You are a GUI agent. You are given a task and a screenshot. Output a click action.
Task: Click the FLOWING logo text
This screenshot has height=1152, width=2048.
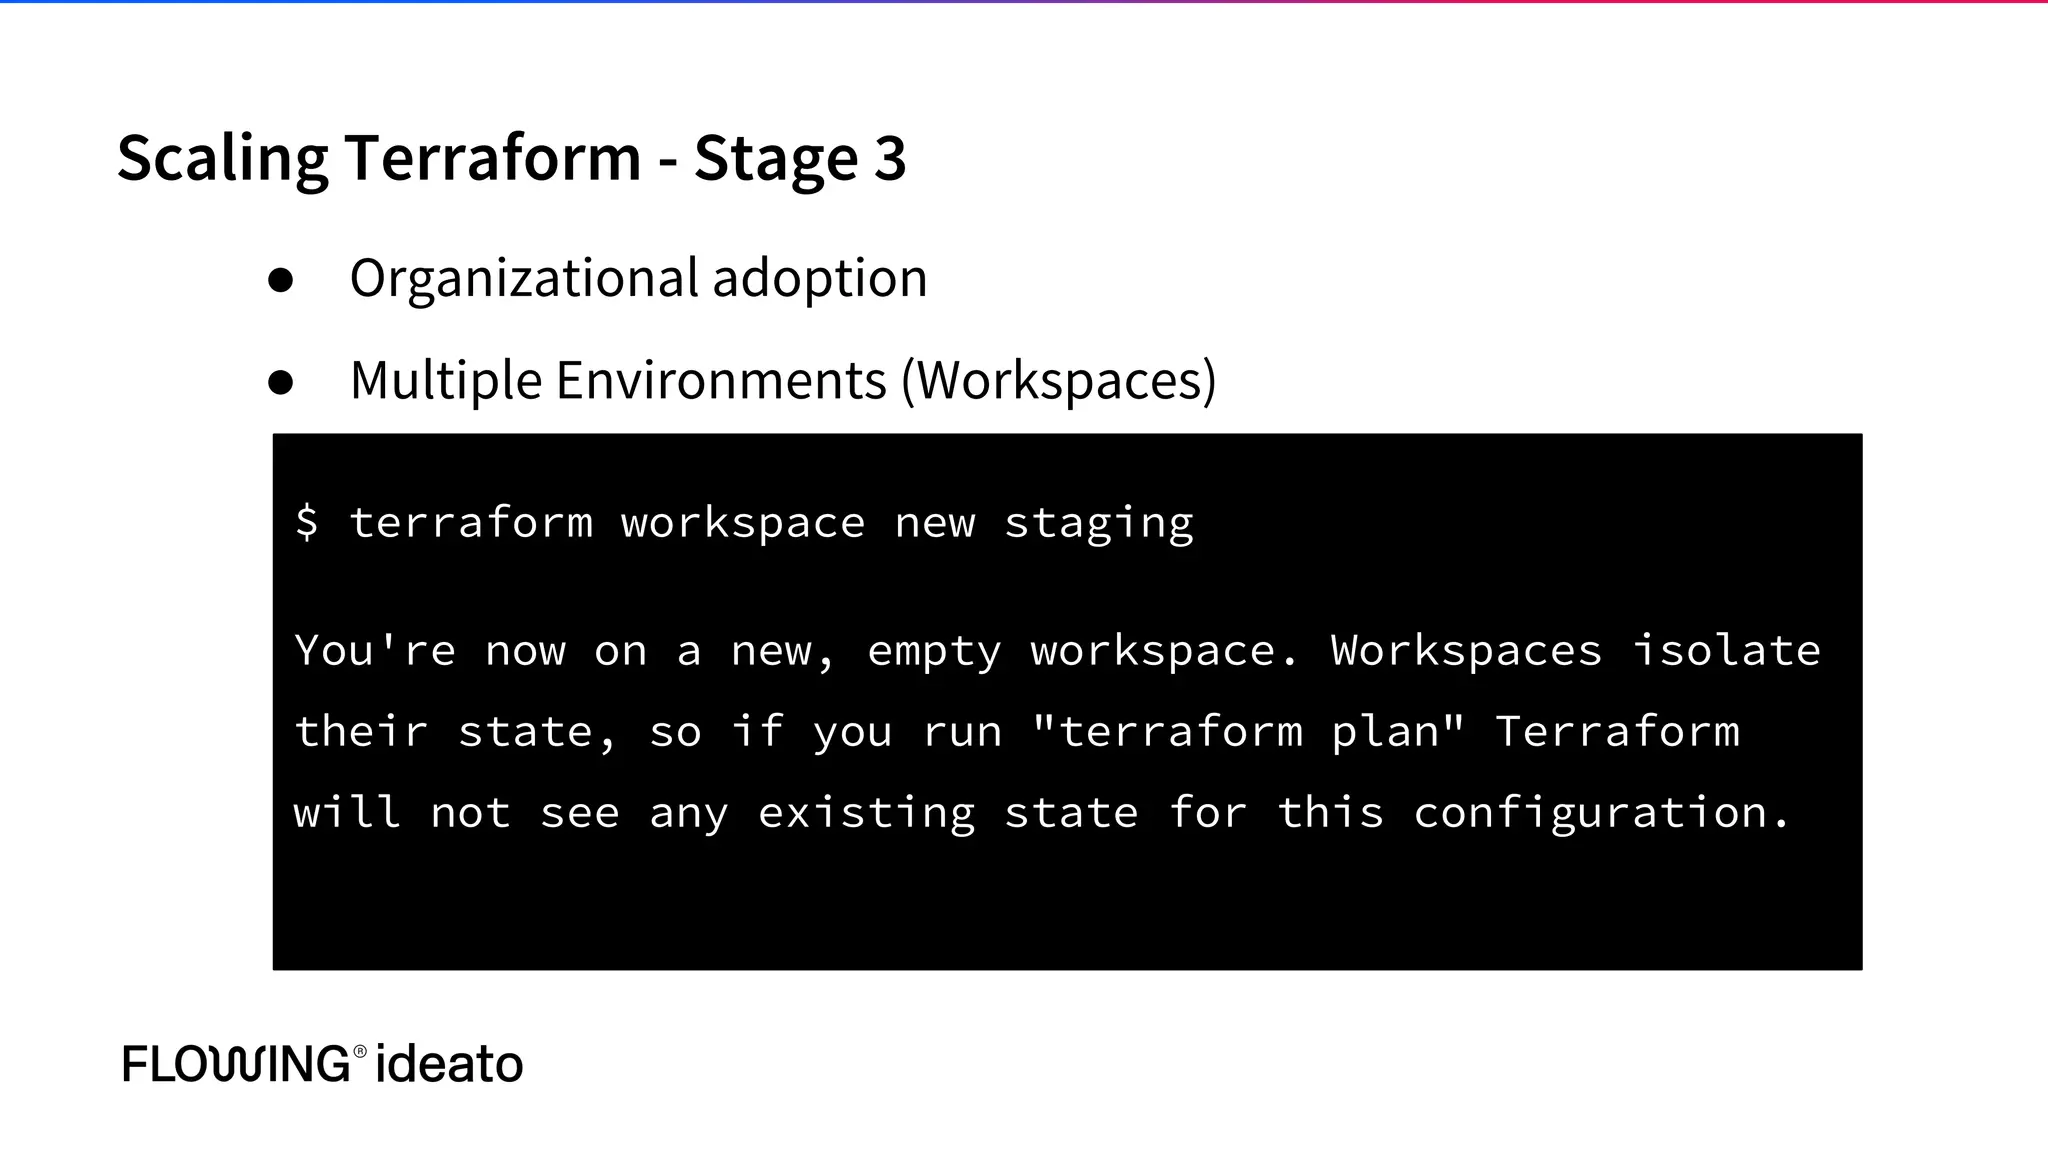(237, 1063)
